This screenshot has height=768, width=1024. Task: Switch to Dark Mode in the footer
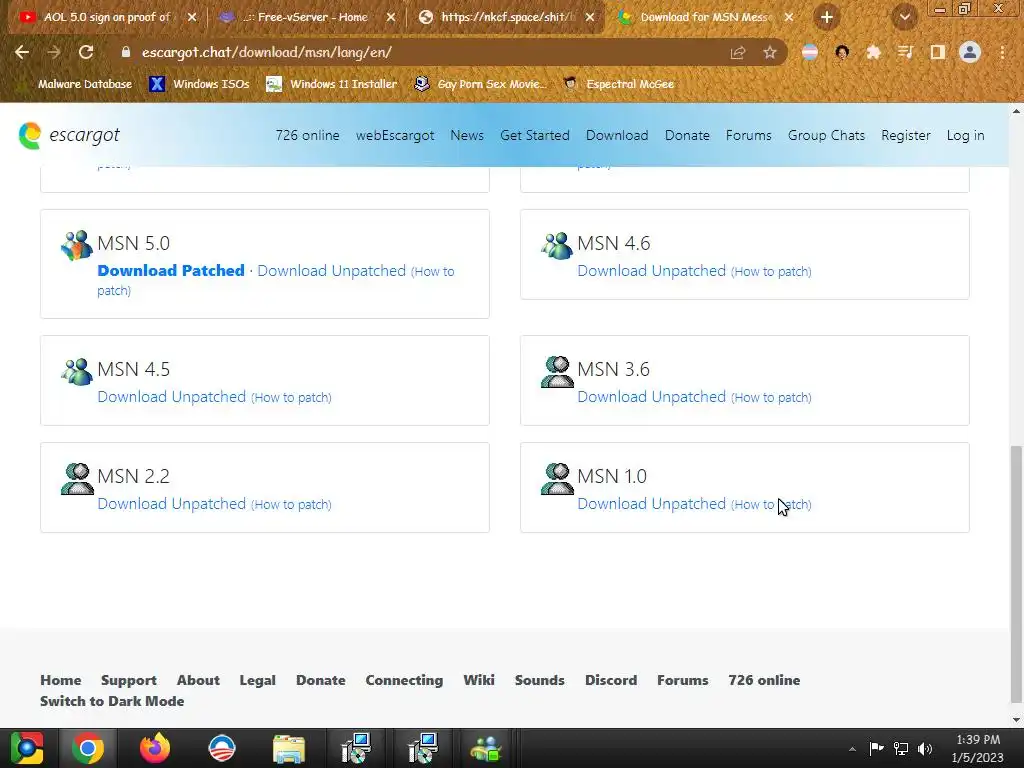112,701
